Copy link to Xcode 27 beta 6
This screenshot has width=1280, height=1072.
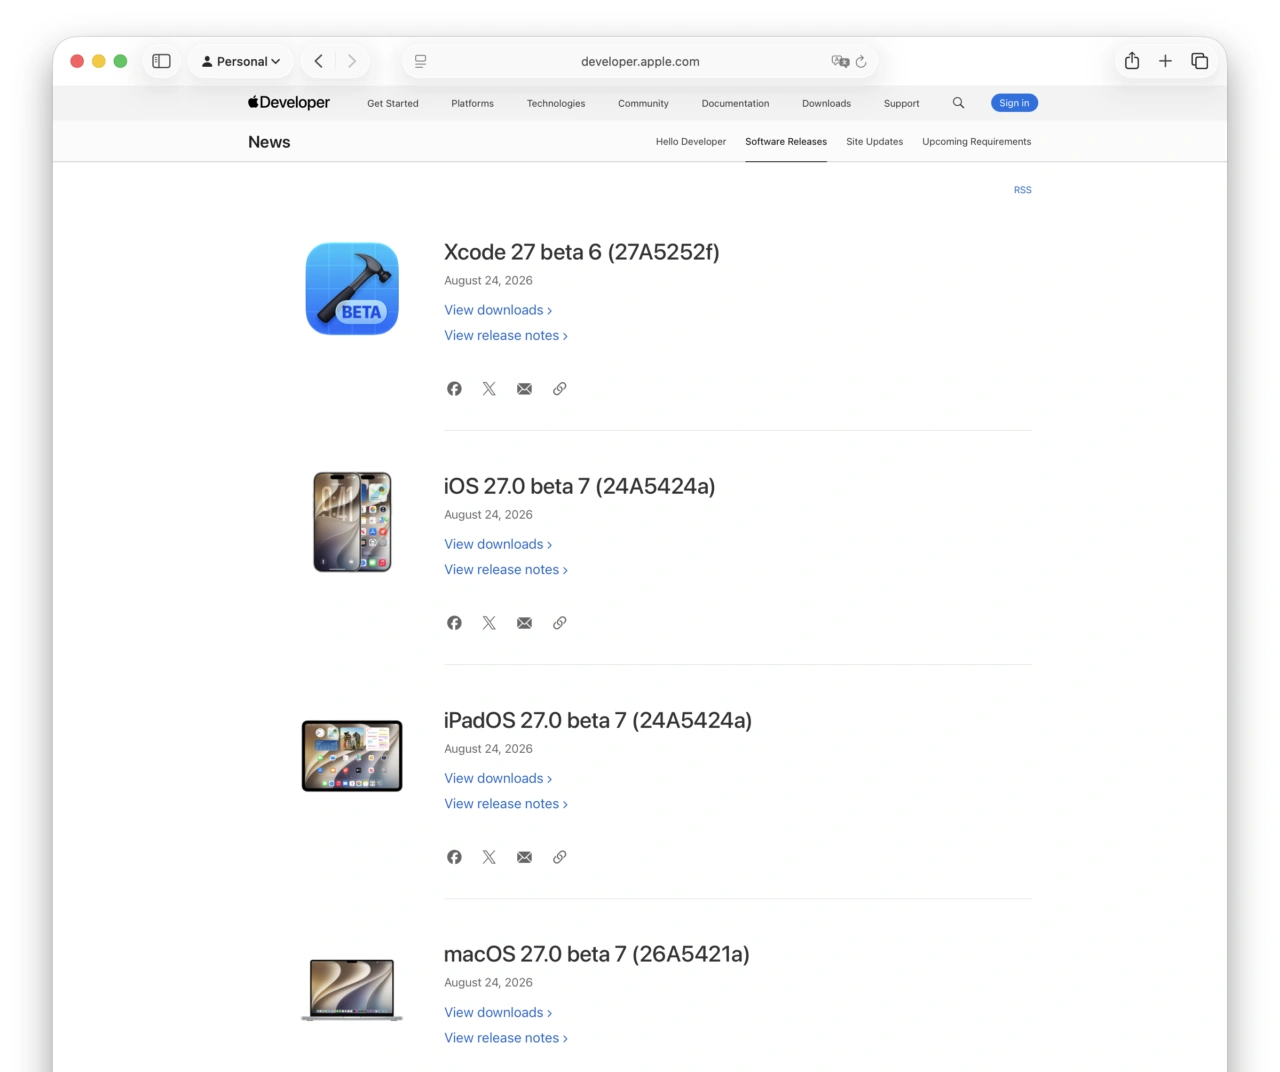coord(560,389)
